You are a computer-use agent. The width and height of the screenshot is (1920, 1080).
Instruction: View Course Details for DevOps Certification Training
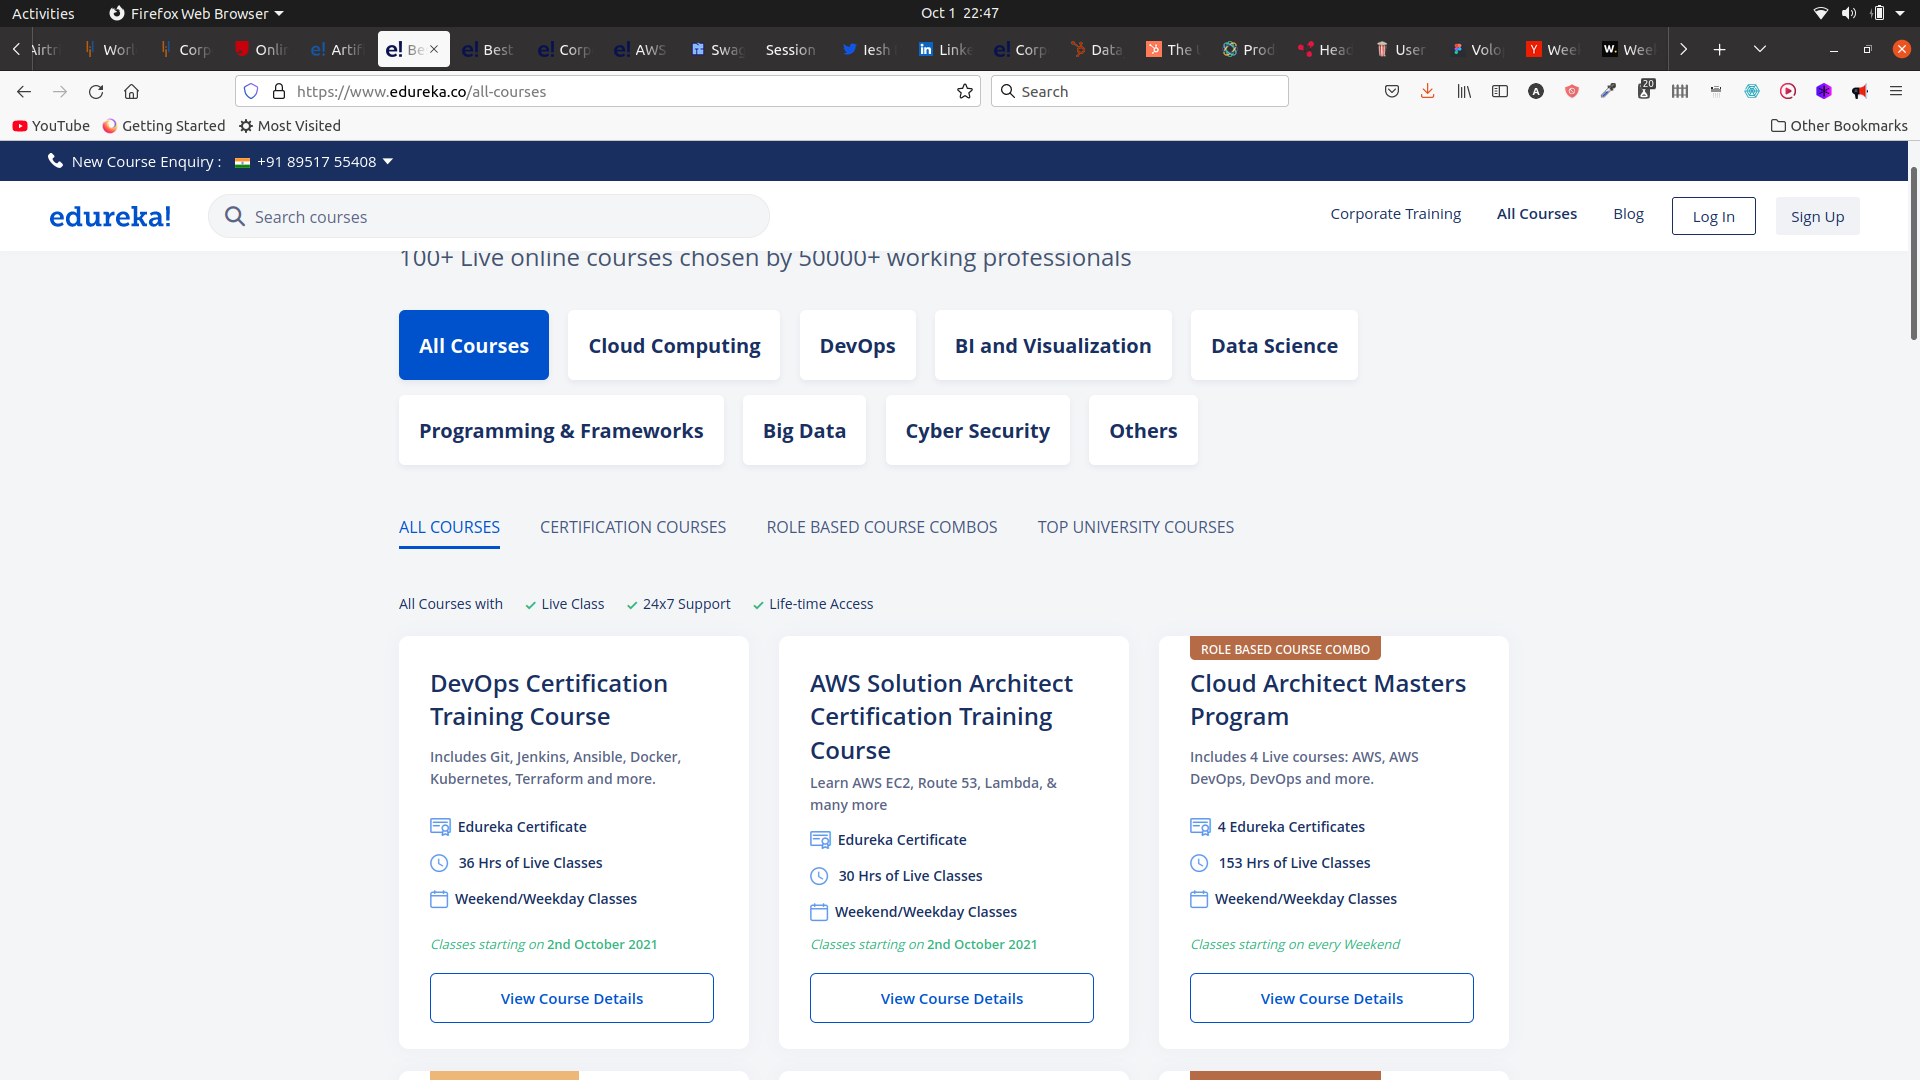571,997
